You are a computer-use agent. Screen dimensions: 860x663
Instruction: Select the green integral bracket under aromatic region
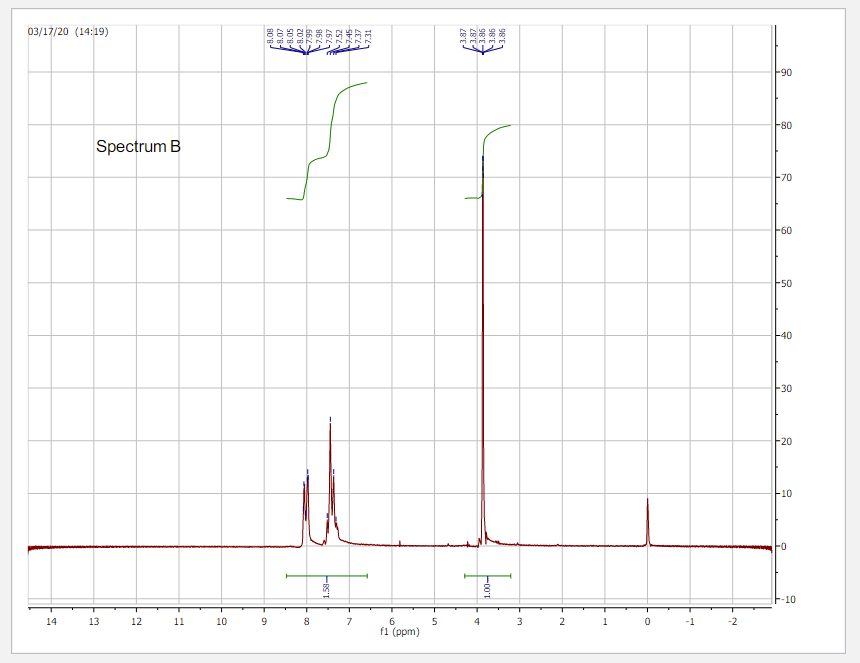point(325,575)
